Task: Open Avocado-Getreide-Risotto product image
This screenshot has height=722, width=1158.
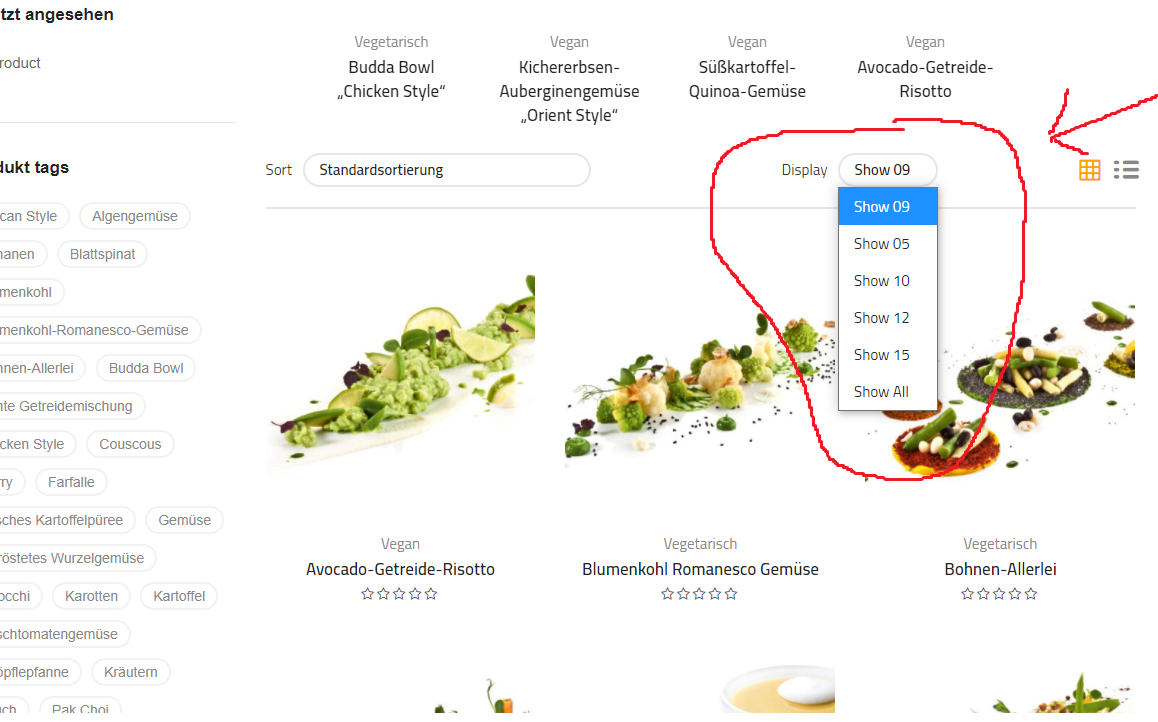Action: click(400, 371)
